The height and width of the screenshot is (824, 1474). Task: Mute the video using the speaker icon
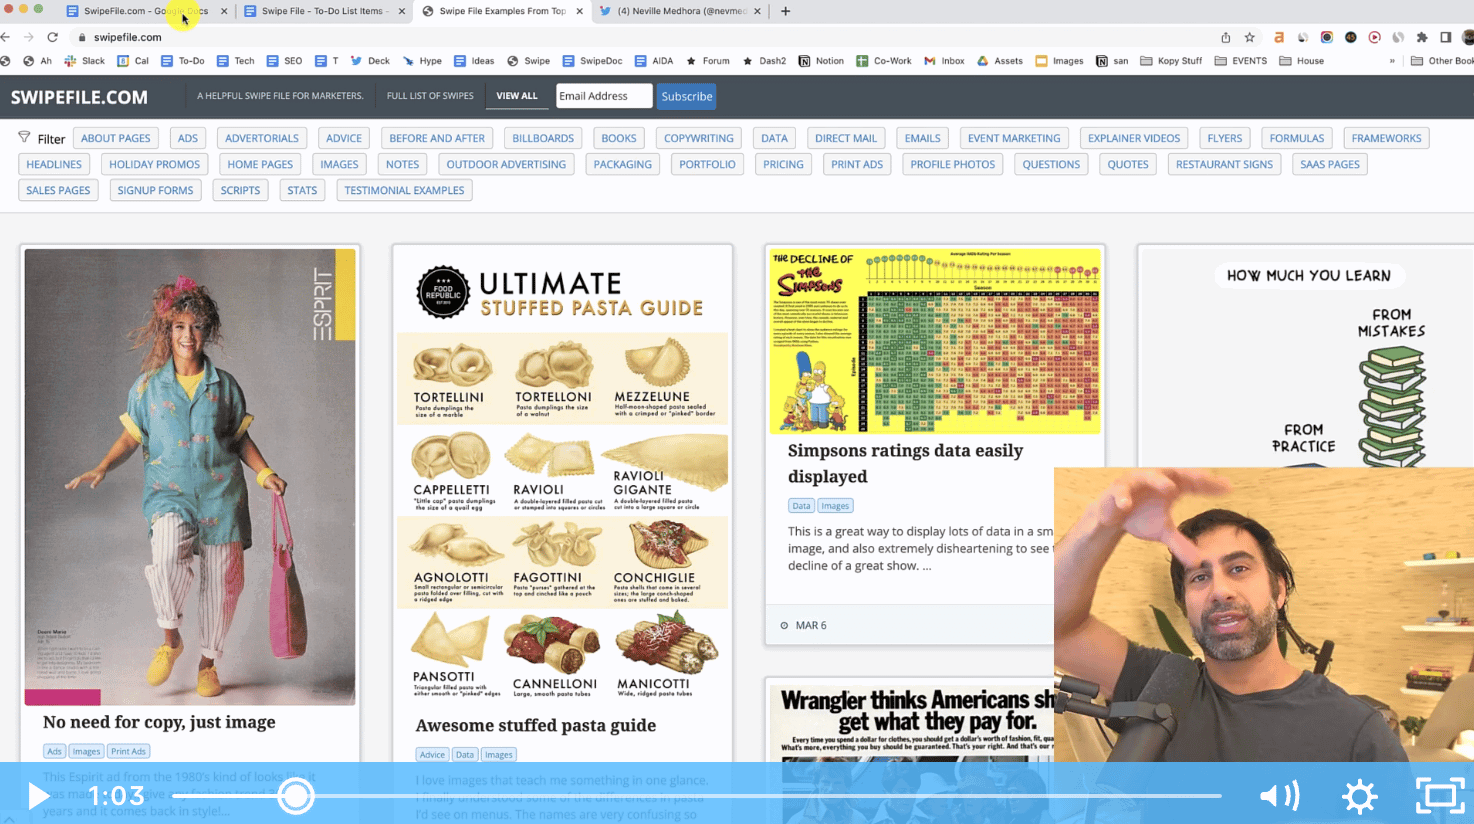[x=1279, y=796]
